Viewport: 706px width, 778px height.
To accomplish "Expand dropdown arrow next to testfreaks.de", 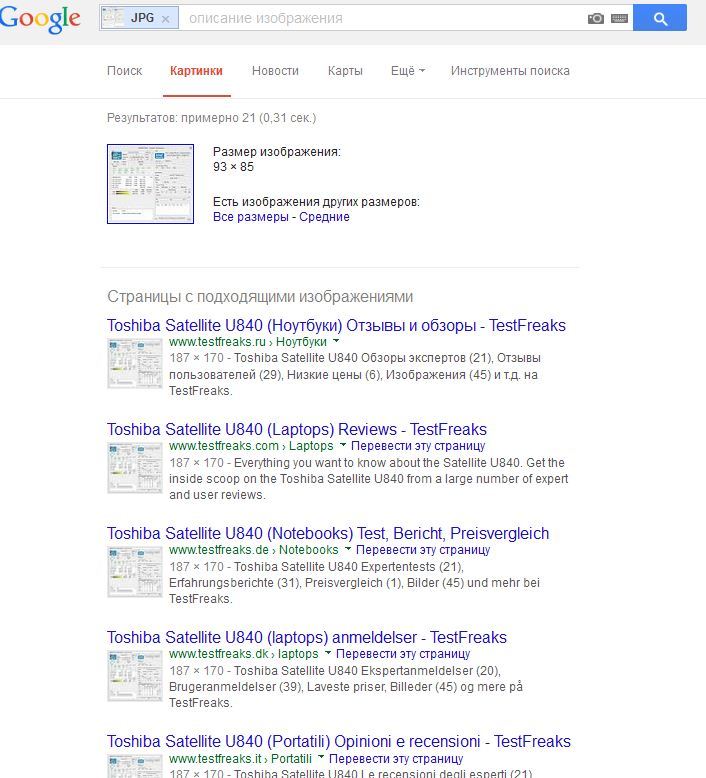I will pyautogui.click(x=348, y=549).
